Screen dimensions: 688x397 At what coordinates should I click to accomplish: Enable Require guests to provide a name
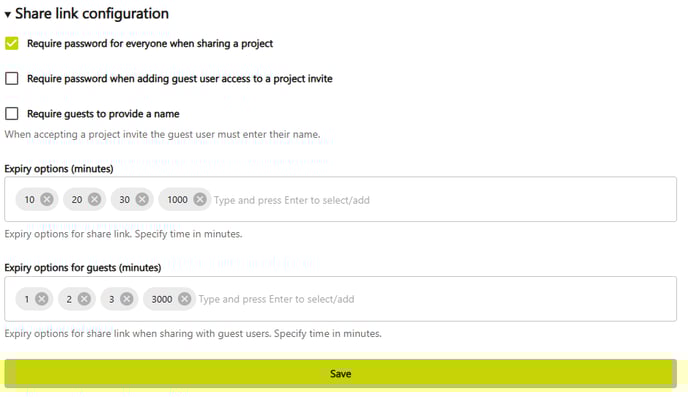[12, 114]
